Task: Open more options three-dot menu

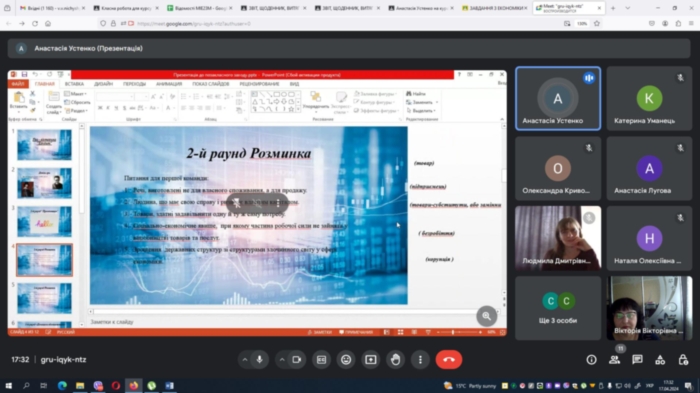Action: (x=420, y=360)
